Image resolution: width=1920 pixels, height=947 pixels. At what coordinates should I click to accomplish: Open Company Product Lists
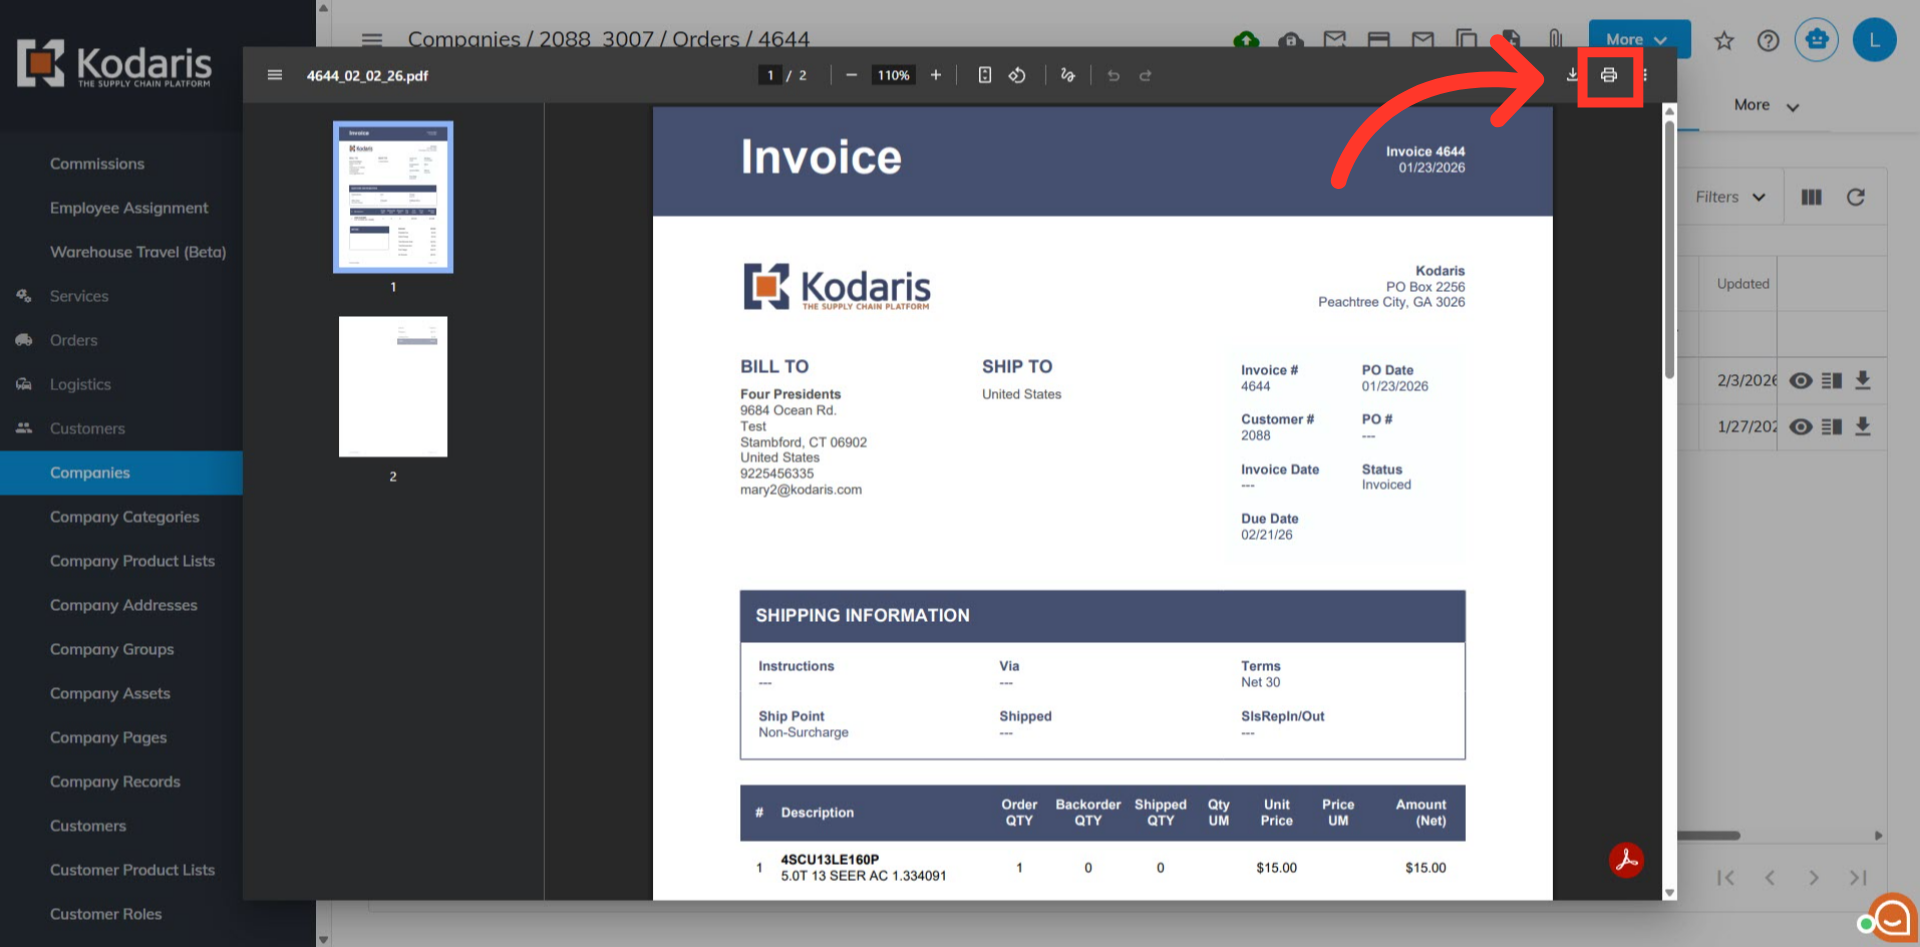click(132, 561)
